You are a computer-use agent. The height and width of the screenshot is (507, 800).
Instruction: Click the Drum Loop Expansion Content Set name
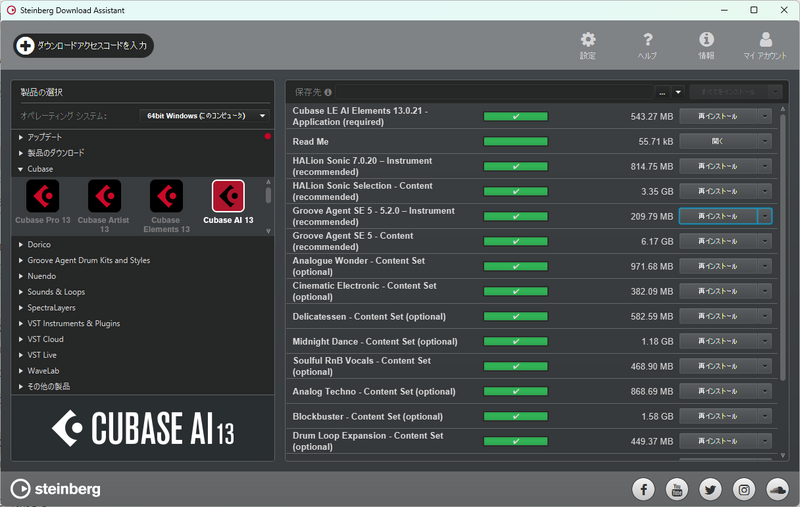[367, 441]
